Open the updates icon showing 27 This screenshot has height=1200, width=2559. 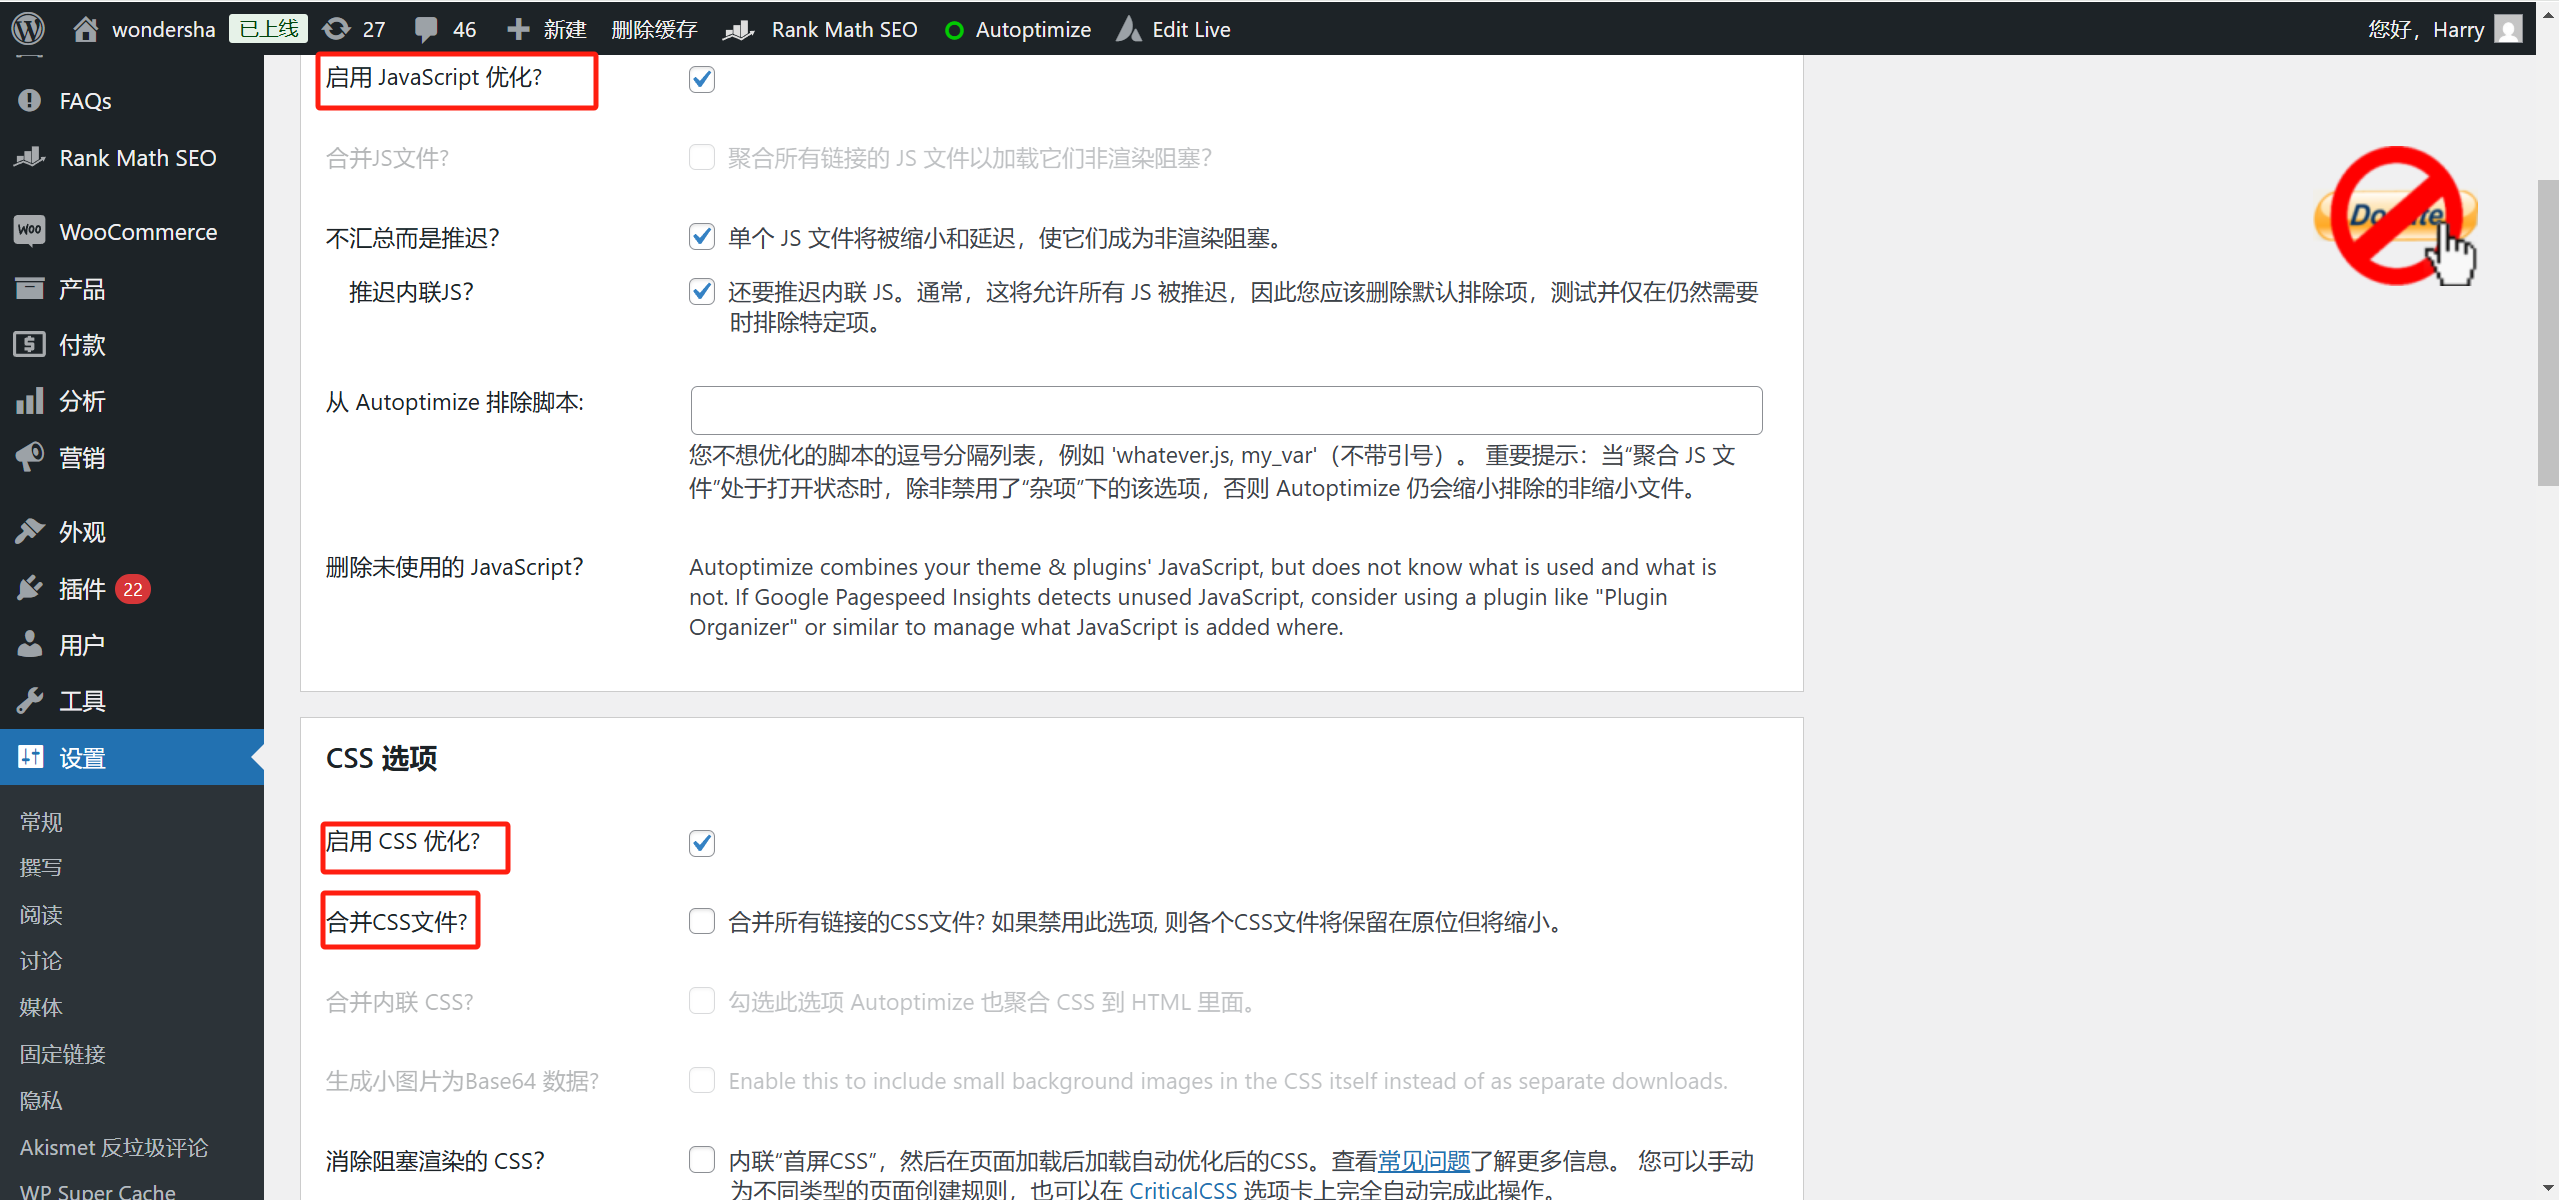[x=352, y=28]
